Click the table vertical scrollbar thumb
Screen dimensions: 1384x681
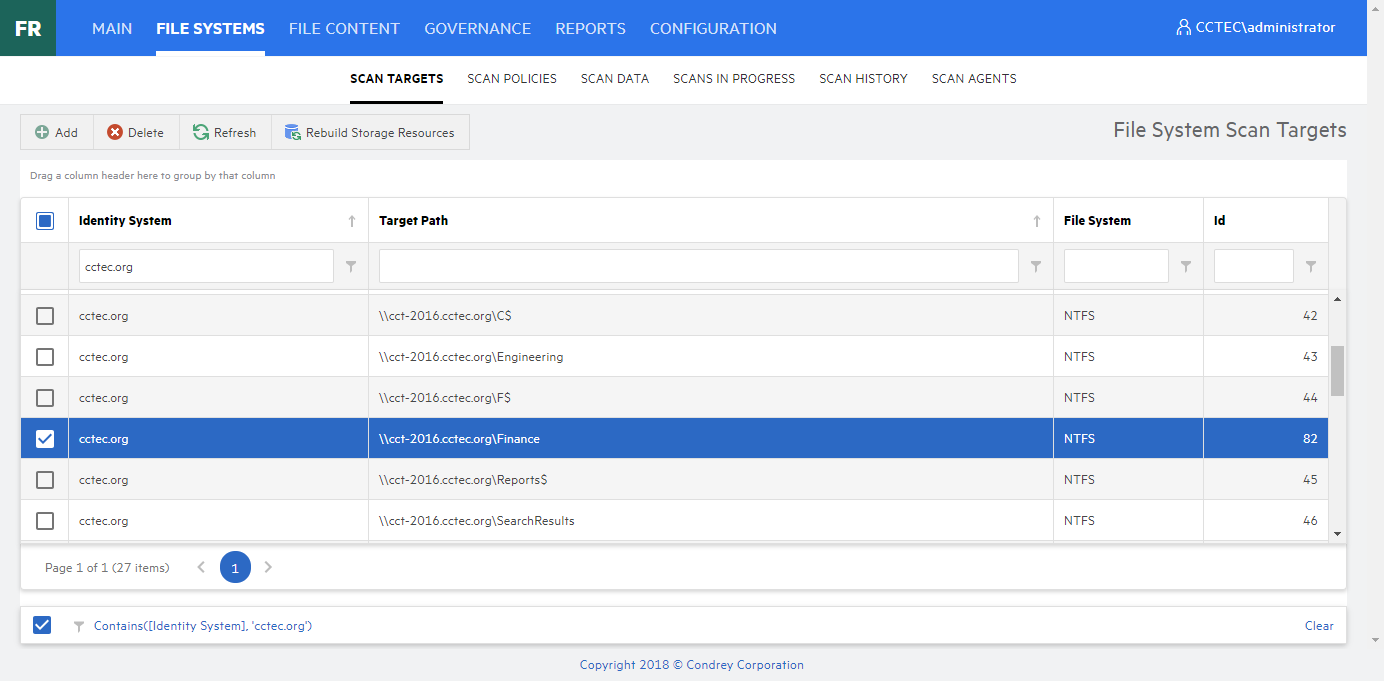pyautogui.click(x=1337, y=371)
